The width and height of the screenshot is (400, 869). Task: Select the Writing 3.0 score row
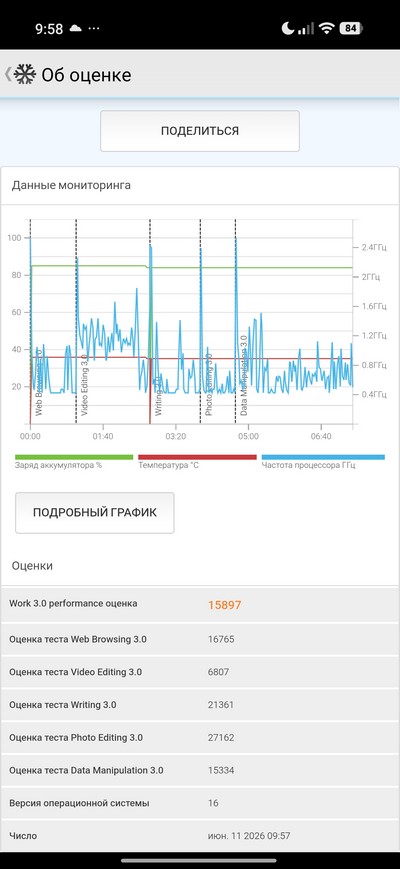(199, 705)
